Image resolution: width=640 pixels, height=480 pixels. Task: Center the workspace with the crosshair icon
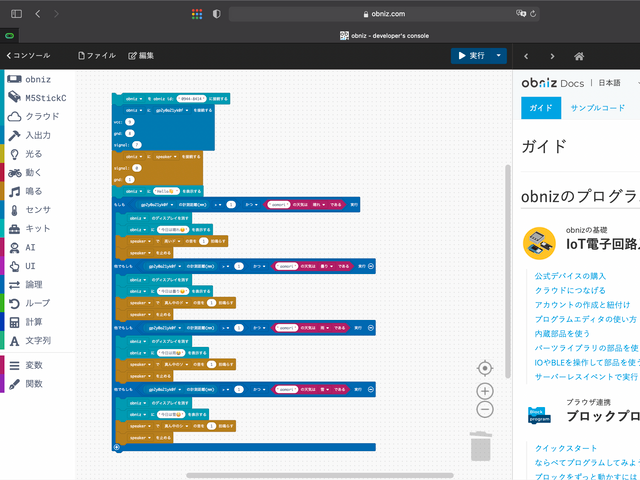click(x=485, y=368)
